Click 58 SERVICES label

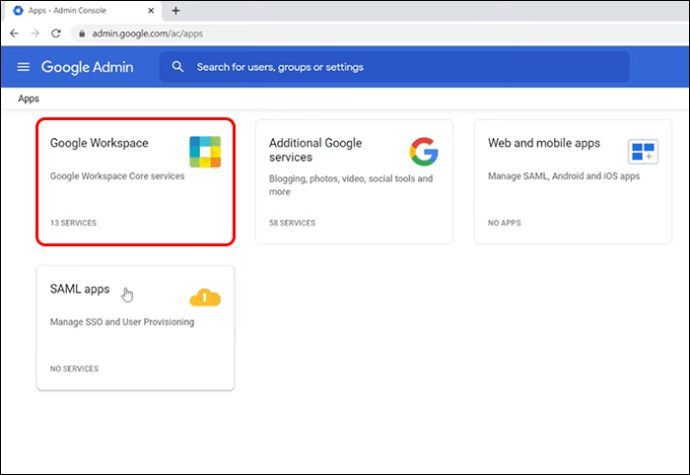coord(292,223)
